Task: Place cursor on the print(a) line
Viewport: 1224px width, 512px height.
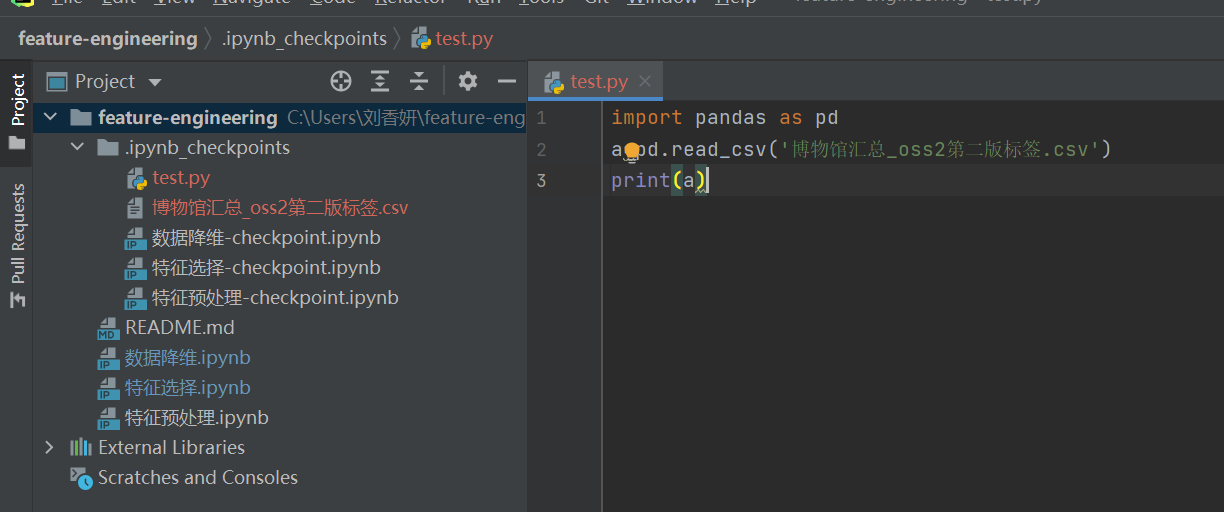Action: point(659,181)
